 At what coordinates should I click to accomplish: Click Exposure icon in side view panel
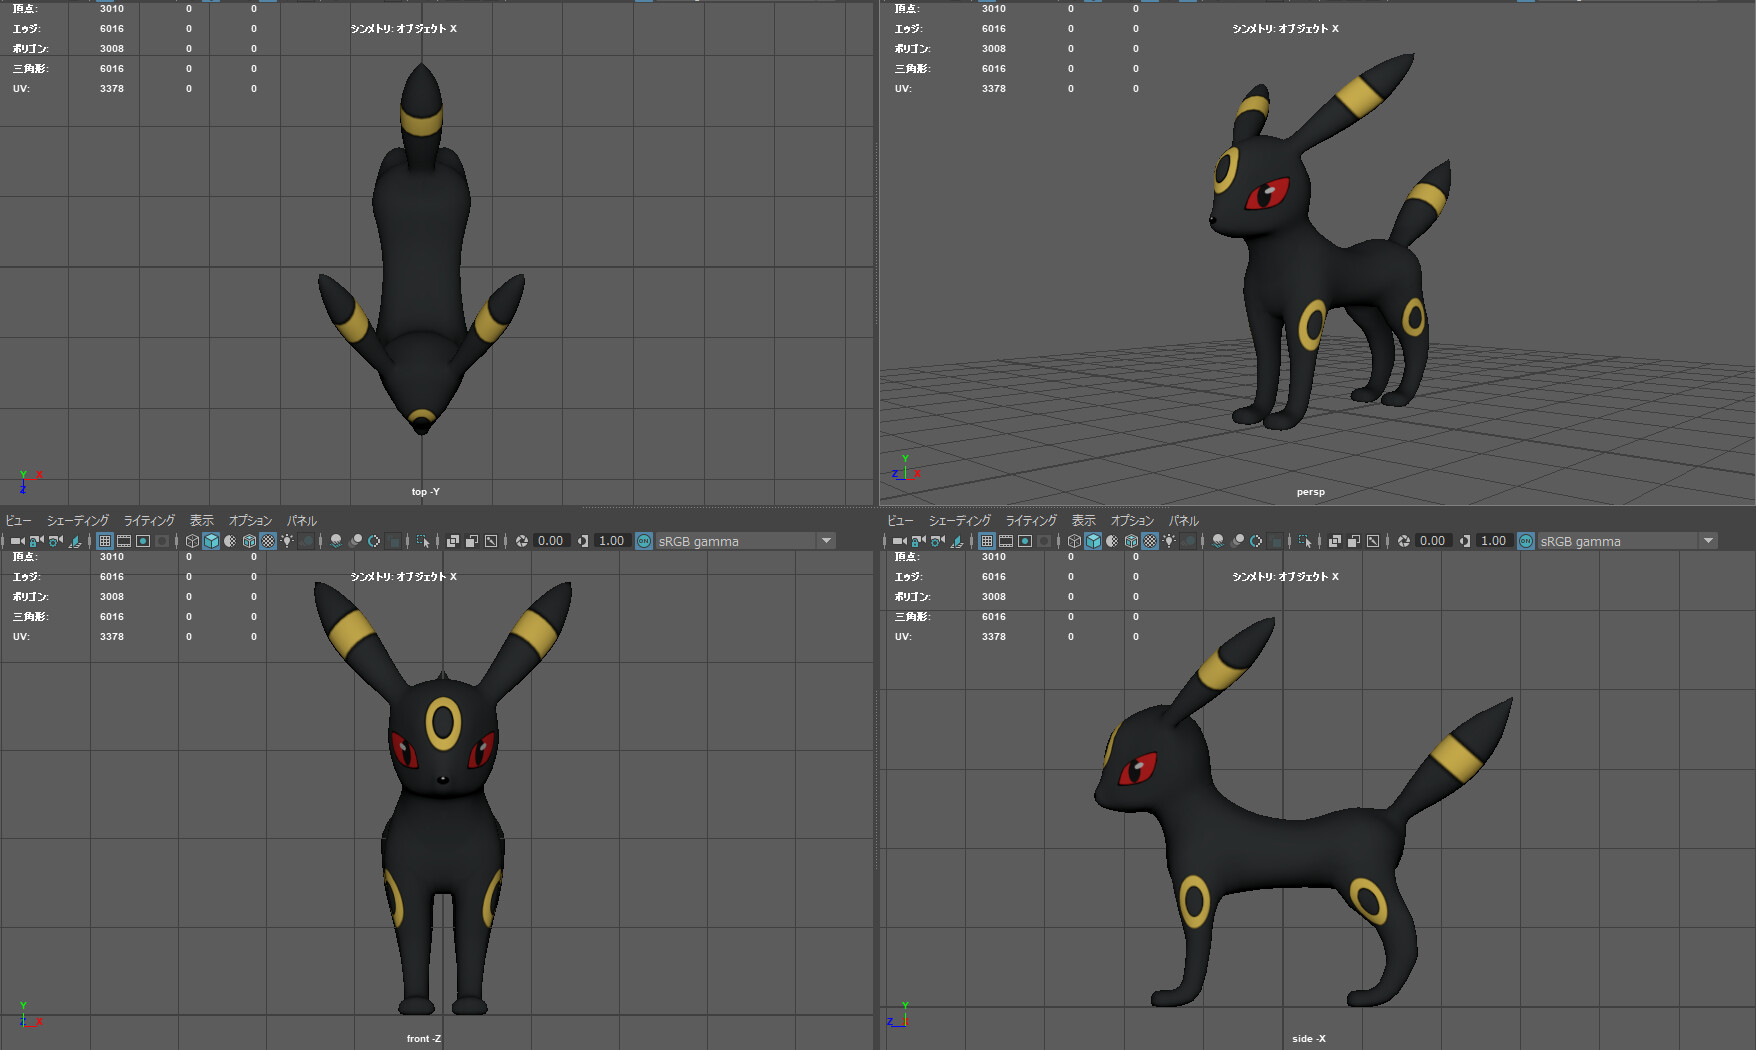(x=1404, y=541)
